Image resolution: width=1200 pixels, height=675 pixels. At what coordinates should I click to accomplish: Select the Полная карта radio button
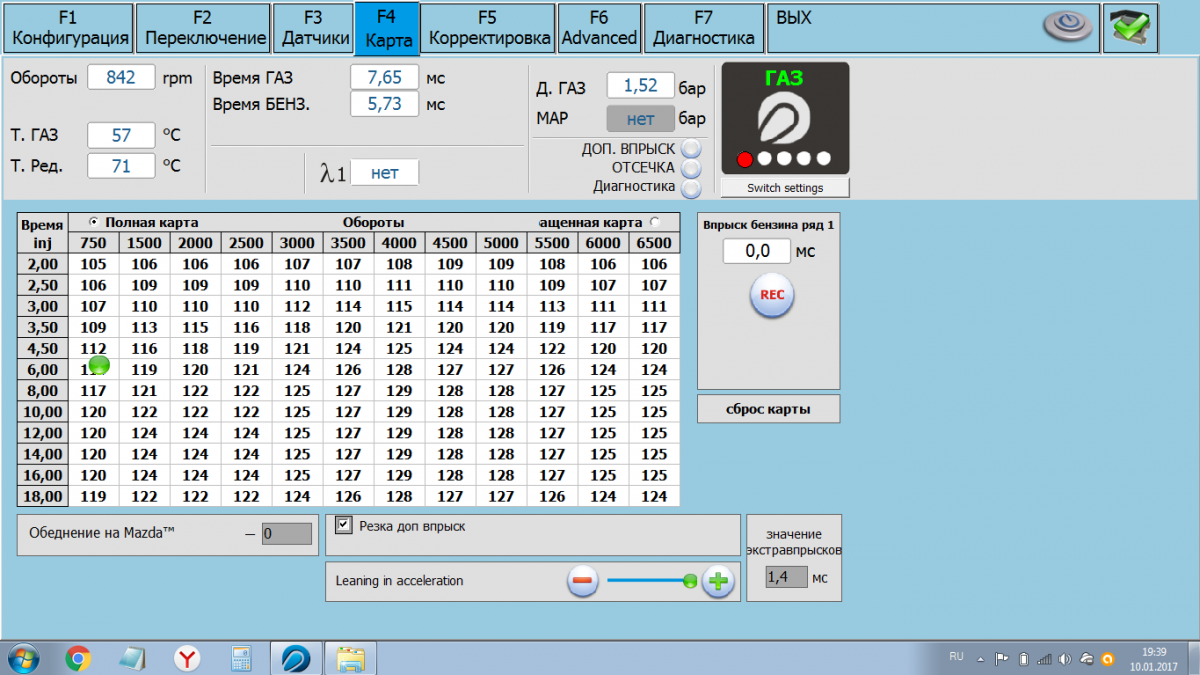tap(95, 222)
